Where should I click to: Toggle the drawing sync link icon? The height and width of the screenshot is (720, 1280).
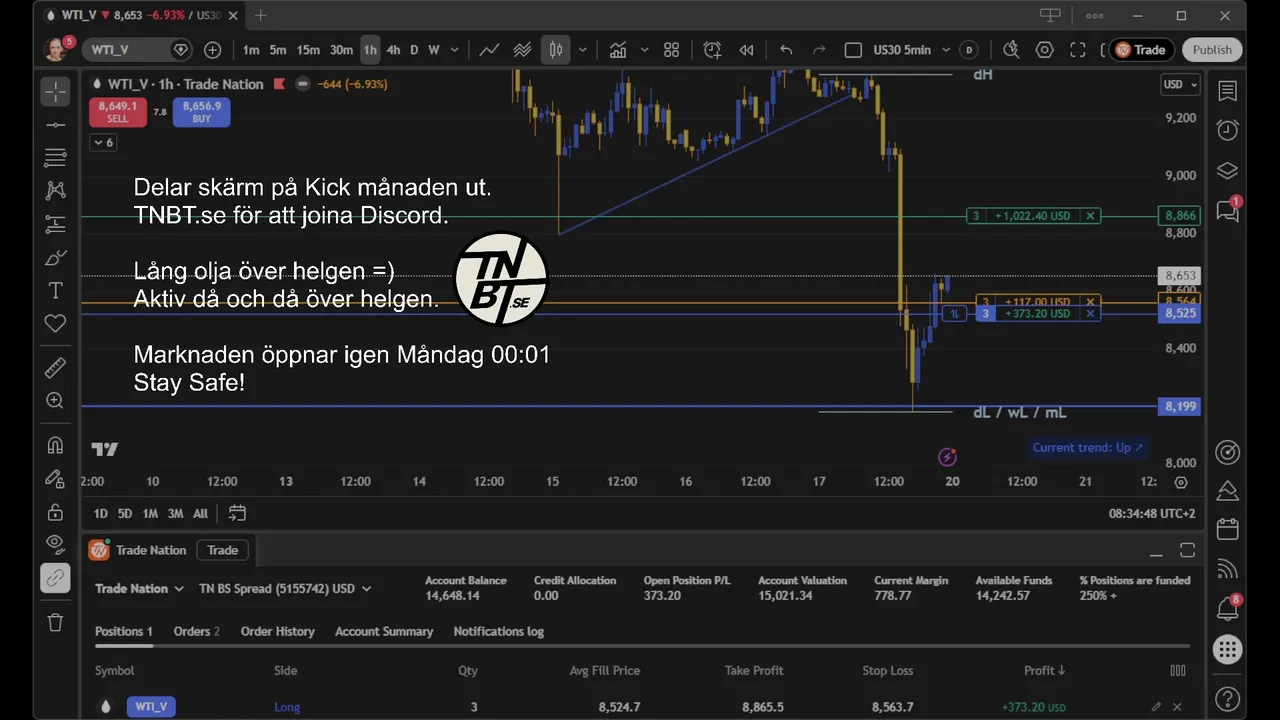[55, 577]
